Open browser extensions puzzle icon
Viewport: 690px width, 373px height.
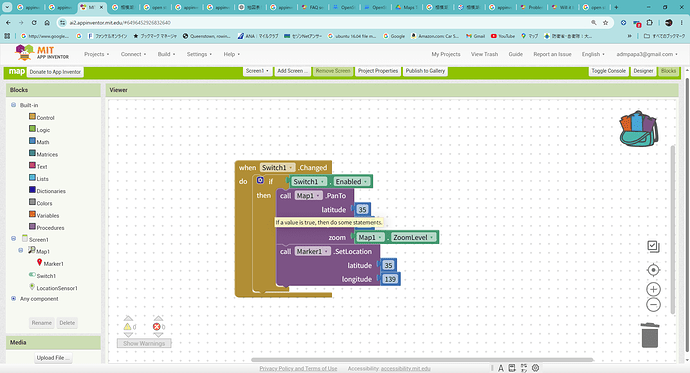pos(650,22)
